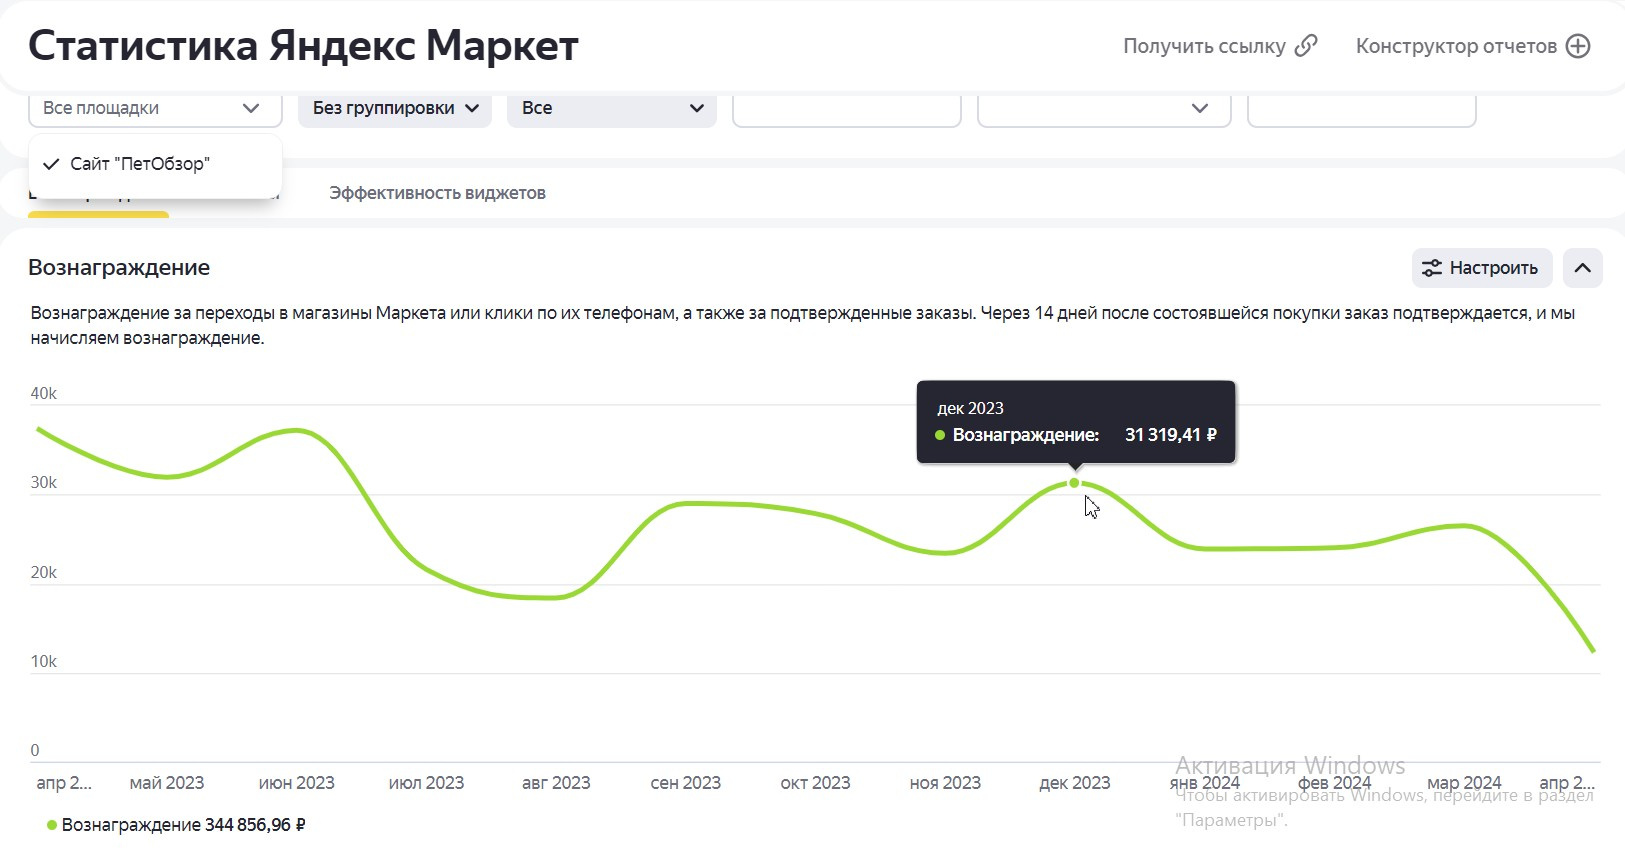Image resolution: width=1625 pixels, height=856 pixels.
Task: Click the июл 2023 axis label
Action: click(427, 783)
